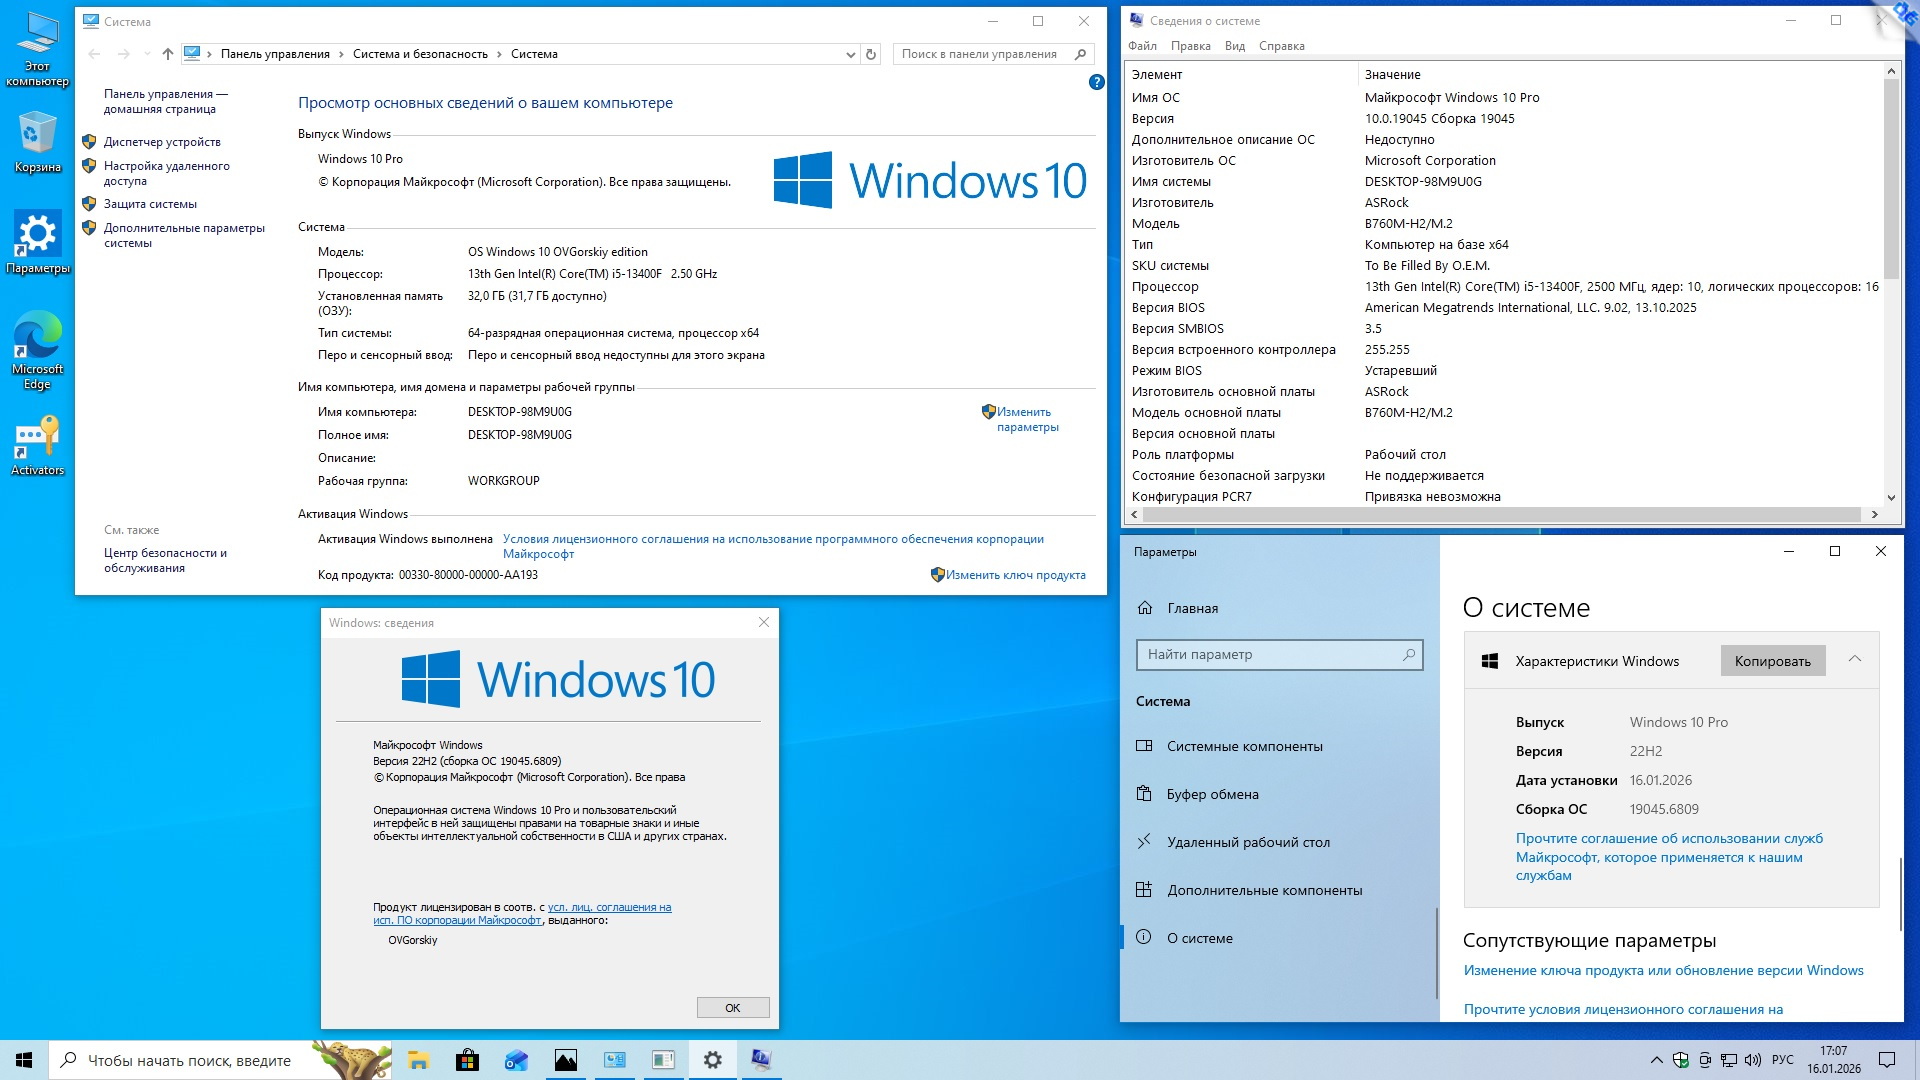Open the Recycle Bin (Корзина) desktop icon
This screenshot has height=1080, width=1920.
pyautogui.click(x=37, y=140)
